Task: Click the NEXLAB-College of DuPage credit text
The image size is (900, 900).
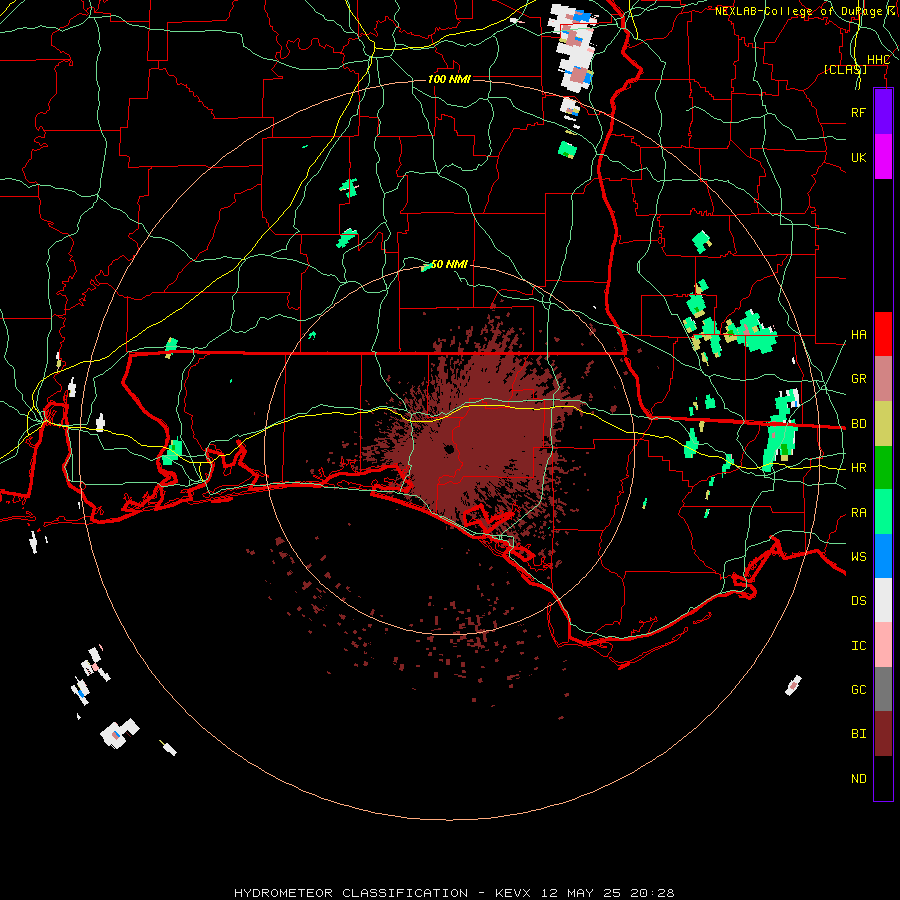Action: click(x=806, y=11)
